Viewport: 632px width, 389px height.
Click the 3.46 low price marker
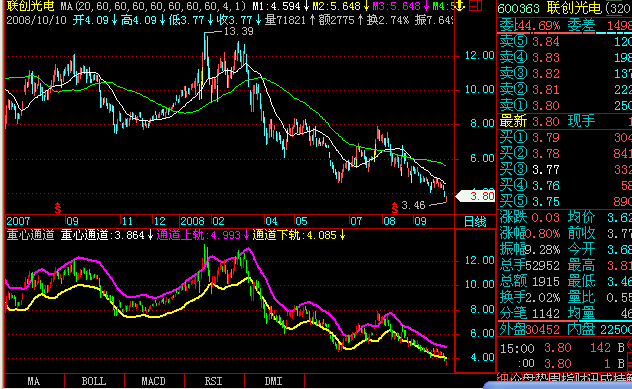(413, 205)
